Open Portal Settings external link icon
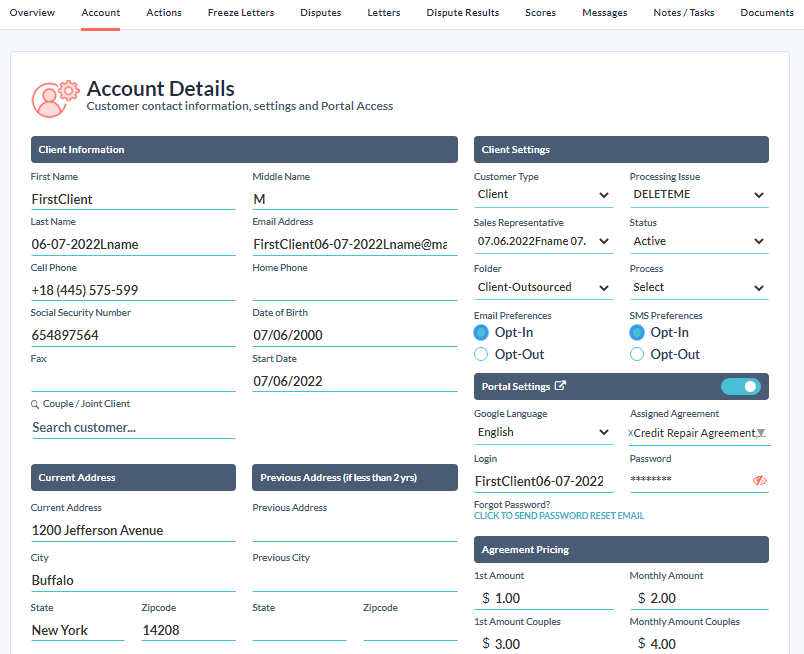804x654 pixels. pyautogui.click(x=560, y=386)
